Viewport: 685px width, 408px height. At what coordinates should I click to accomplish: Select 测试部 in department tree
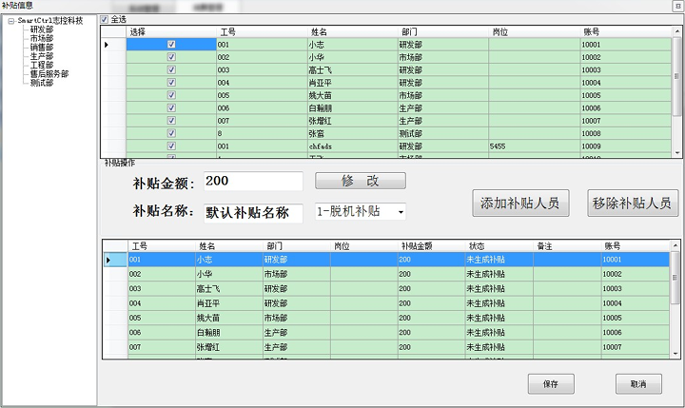coord(42,83)
